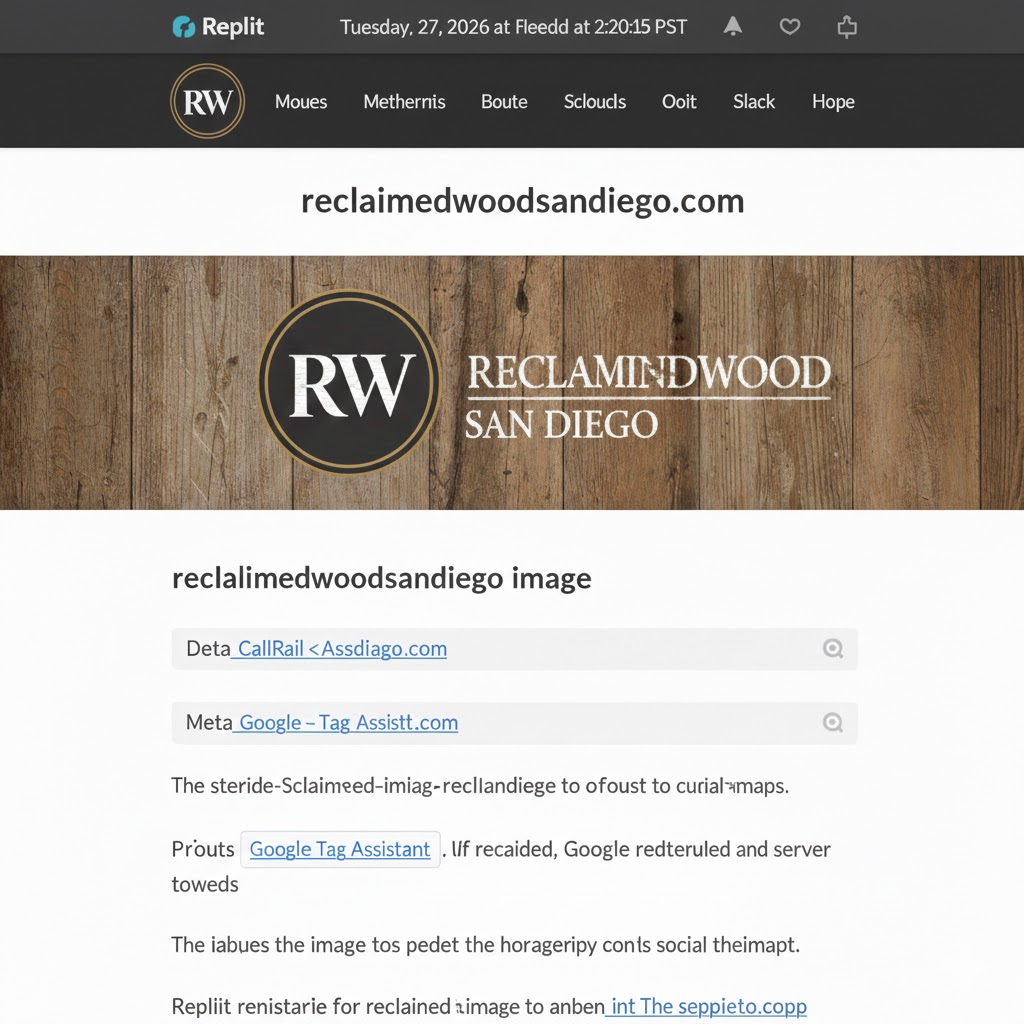Click the round RW logo in navbar
The height and width of the screenshot is (1024, 1024).
(x=208, y=101)
